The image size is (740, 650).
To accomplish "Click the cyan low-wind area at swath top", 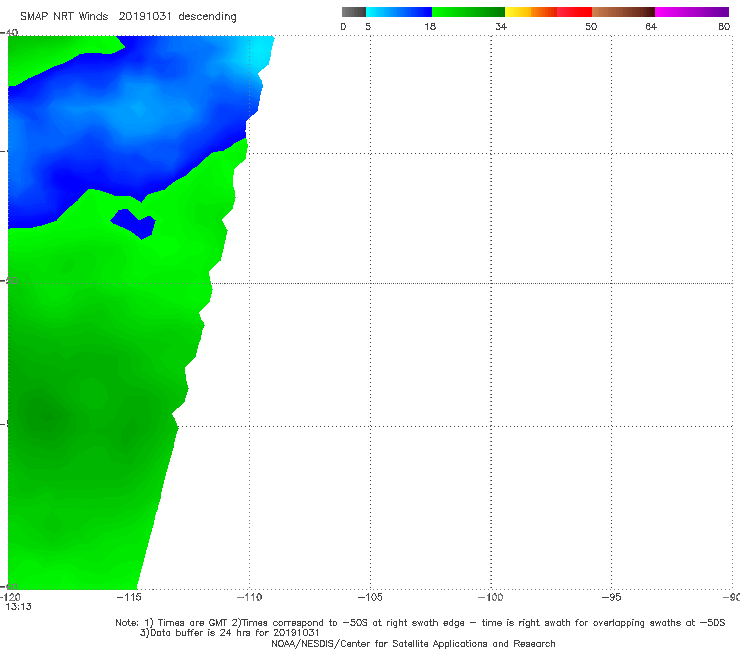I will (x=261, y=52).
